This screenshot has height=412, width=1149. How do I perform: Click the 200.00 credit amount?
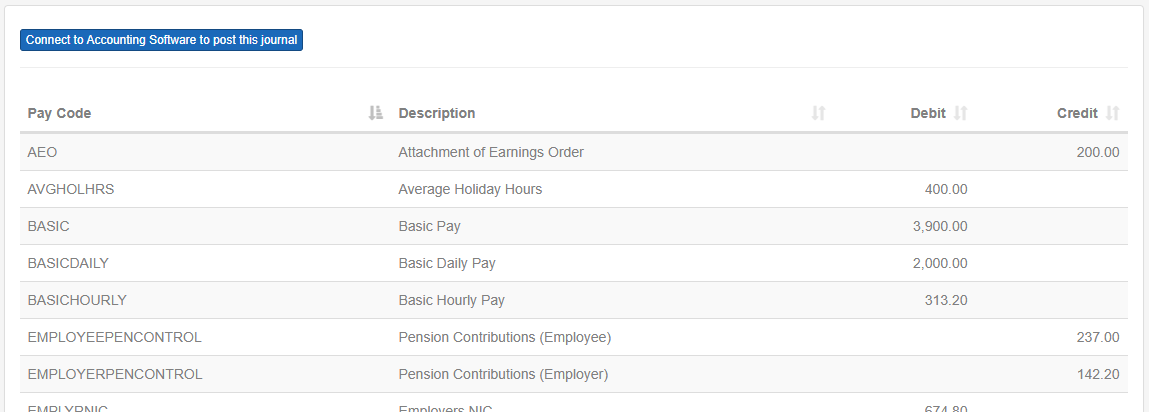1098,152
